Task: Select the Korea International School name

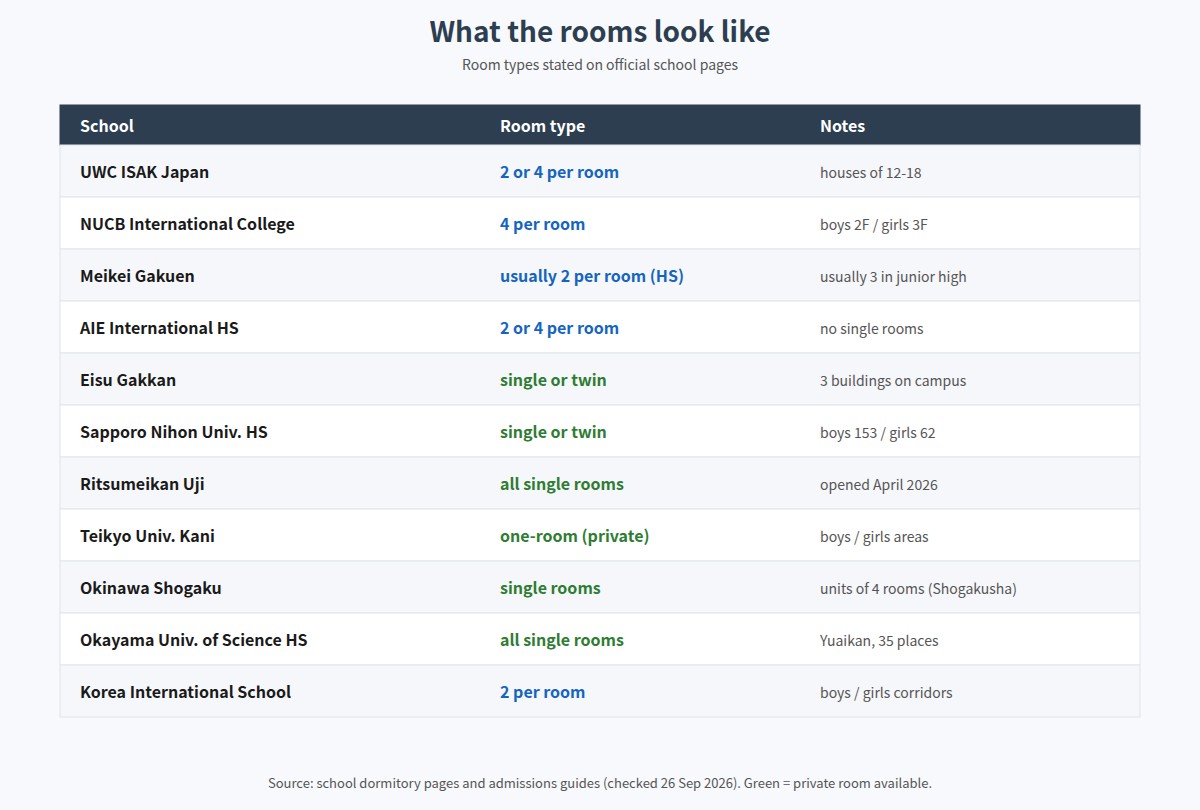Action: 186,692
